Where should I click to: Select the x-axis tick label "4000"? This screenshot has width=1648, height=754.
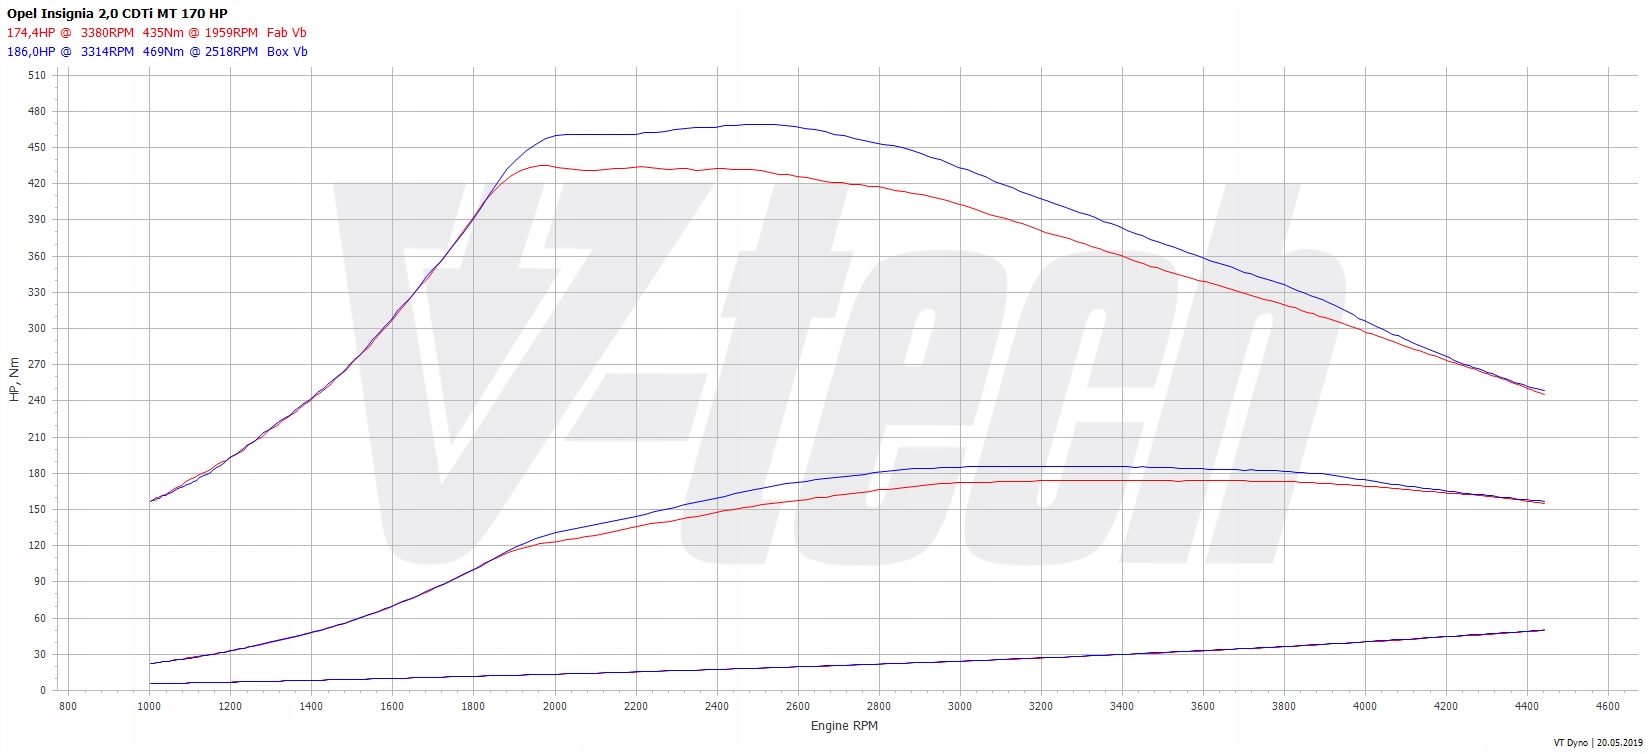(1365, 706)
